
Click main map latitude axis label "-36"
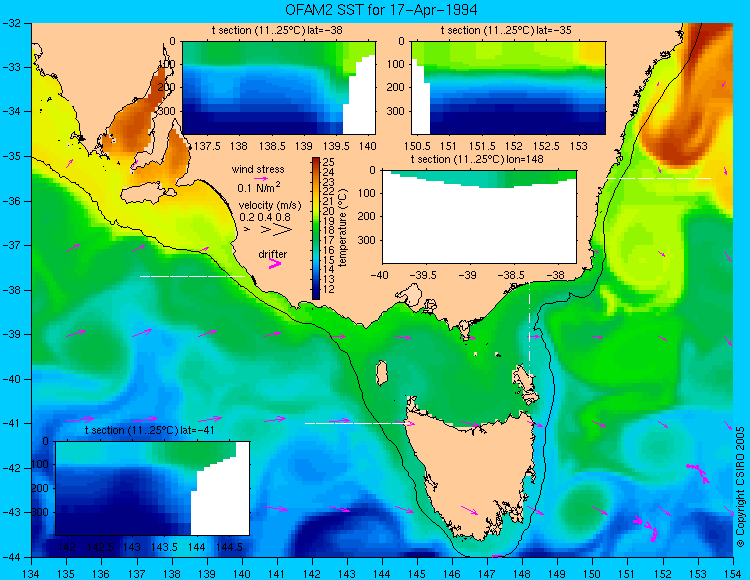coord(11,201)
